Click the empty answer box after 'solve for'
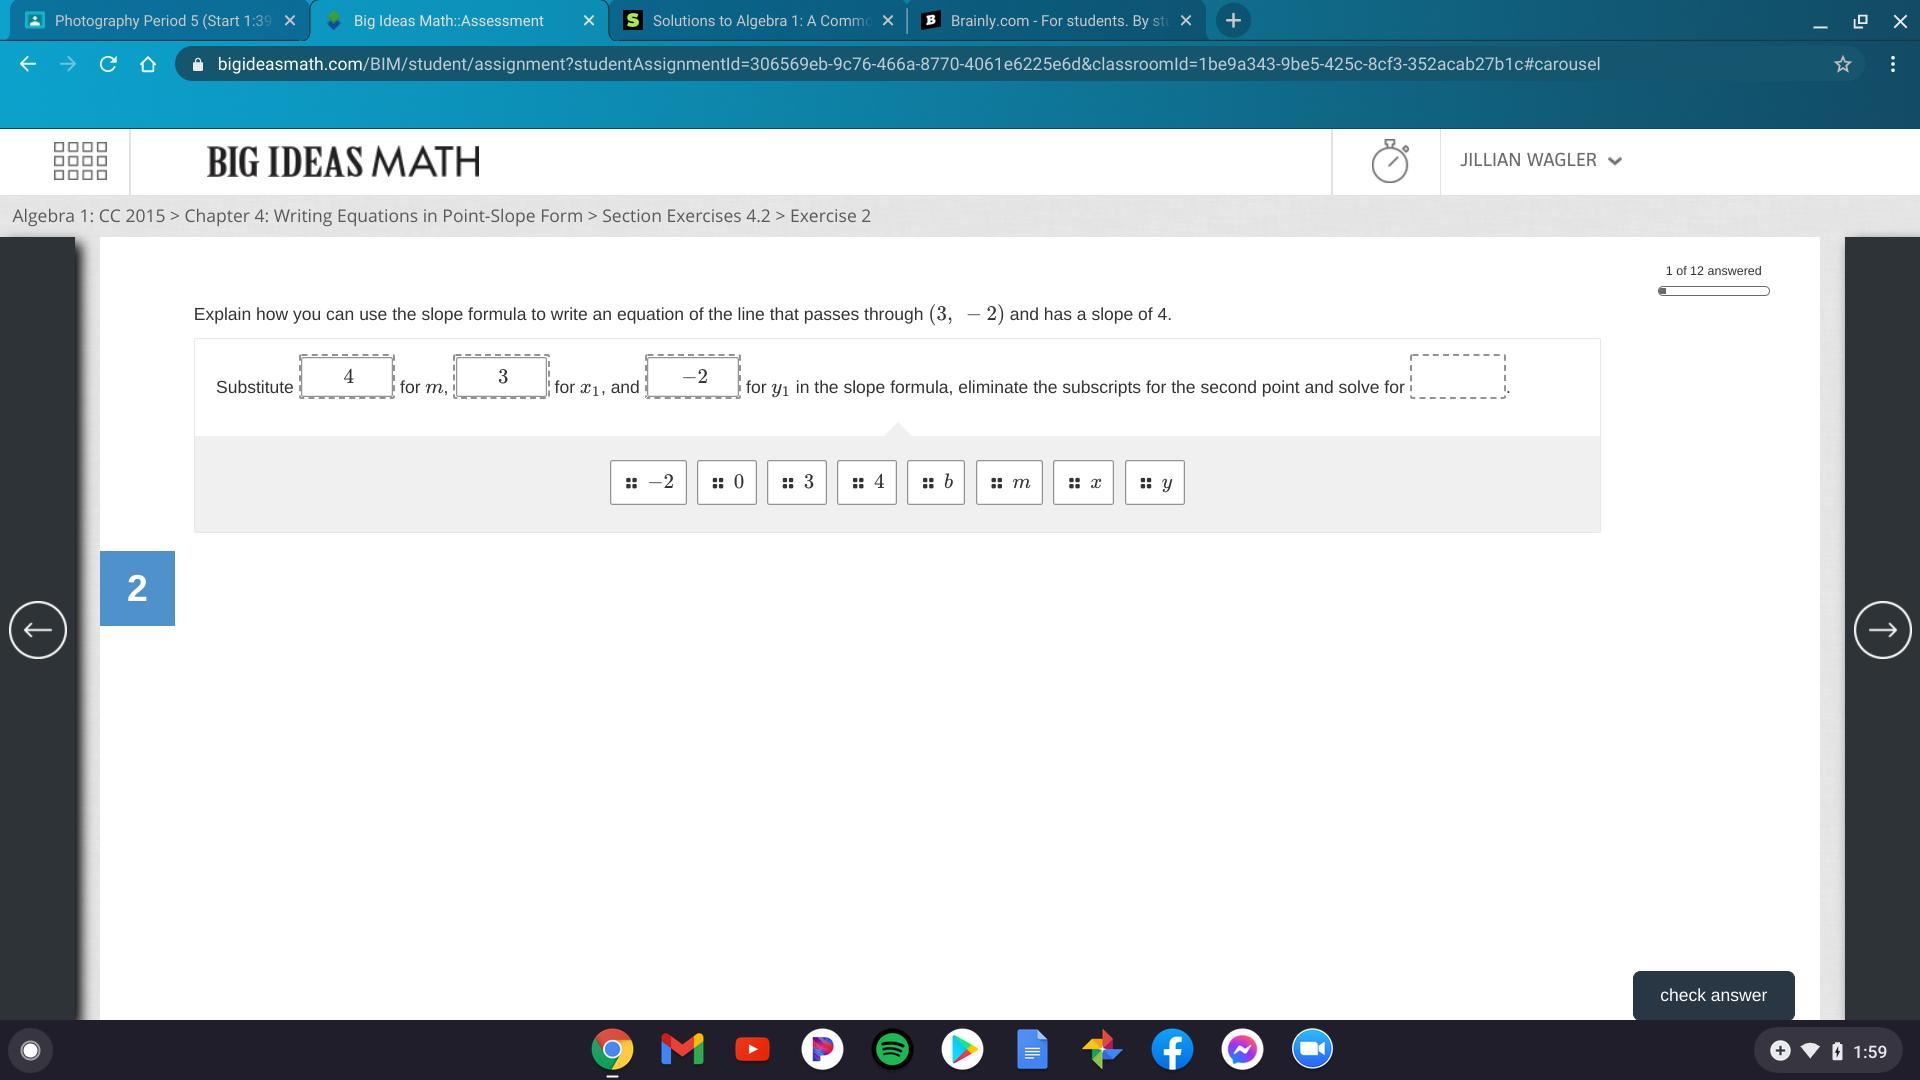This screenshot has width=1920, height=1080. point(1457,377)
